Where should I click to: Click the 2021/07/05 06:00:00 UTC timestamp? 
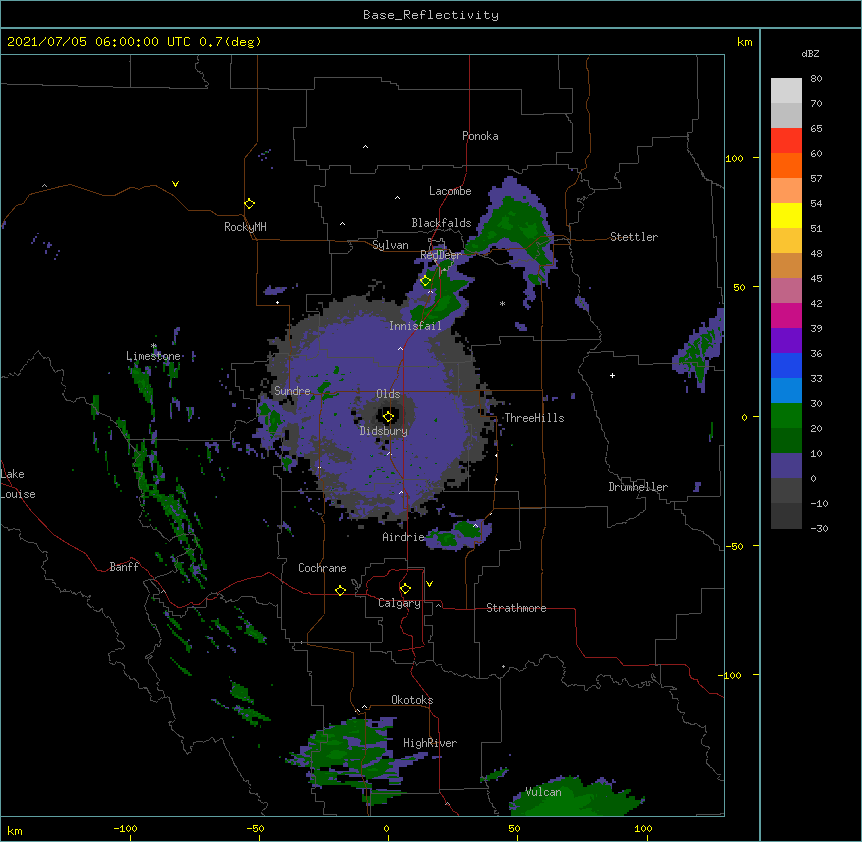coord(99,42)
